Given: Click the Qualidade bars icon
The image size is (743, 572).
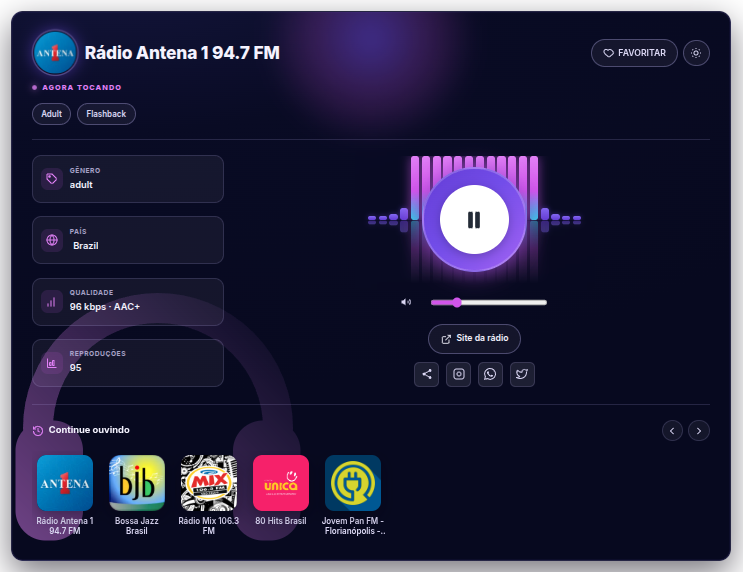Looking at the screenshot, I should point(52,301).
